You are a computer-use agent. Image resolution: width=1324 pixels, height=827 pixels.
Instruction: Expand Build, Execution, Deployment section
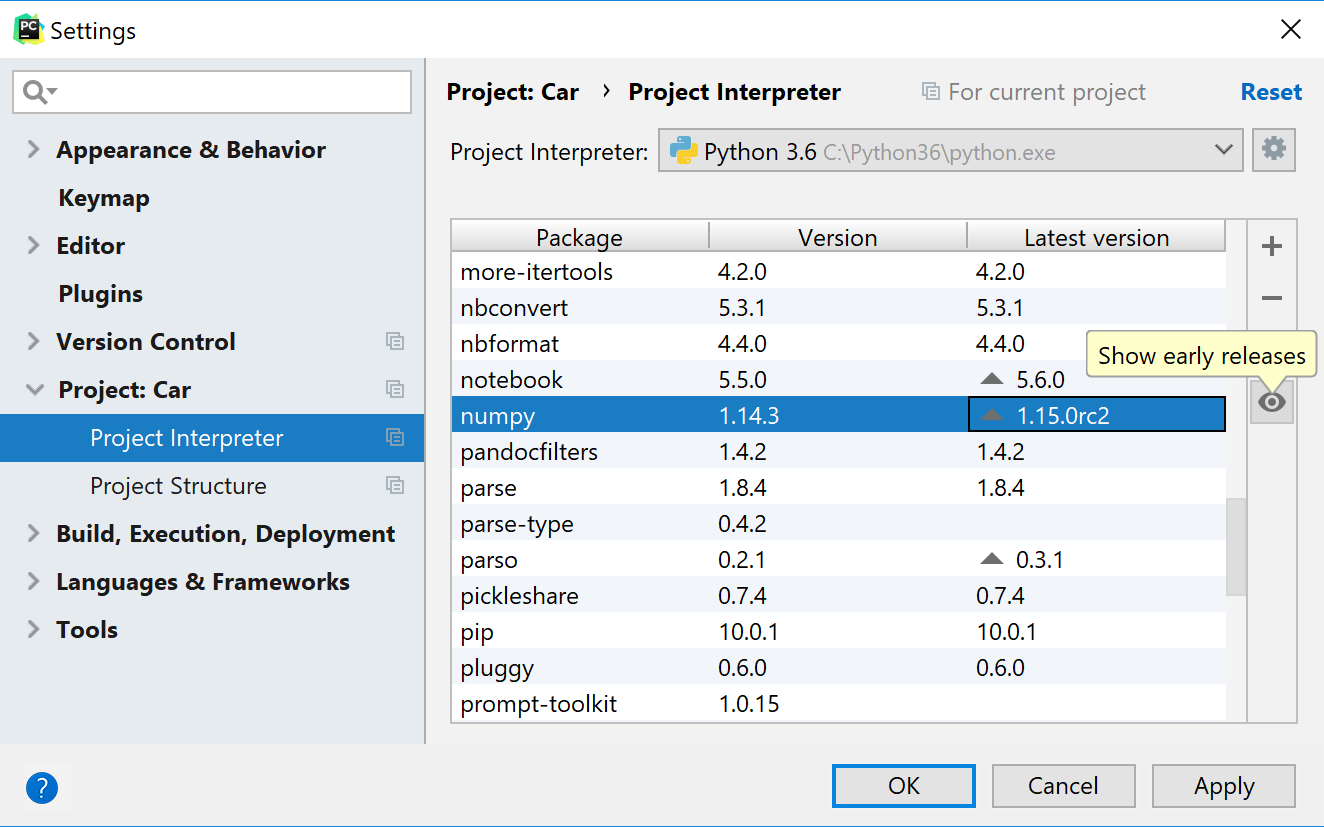pos(34,534)
